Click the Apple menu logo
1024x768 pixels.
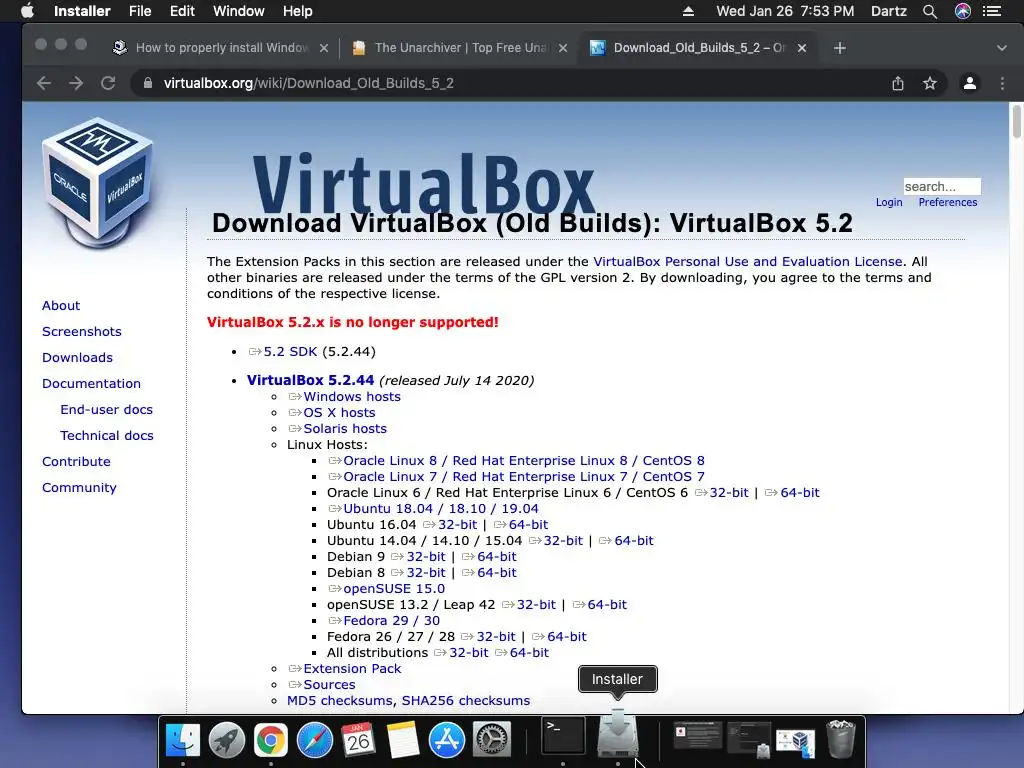pos(27,11)
